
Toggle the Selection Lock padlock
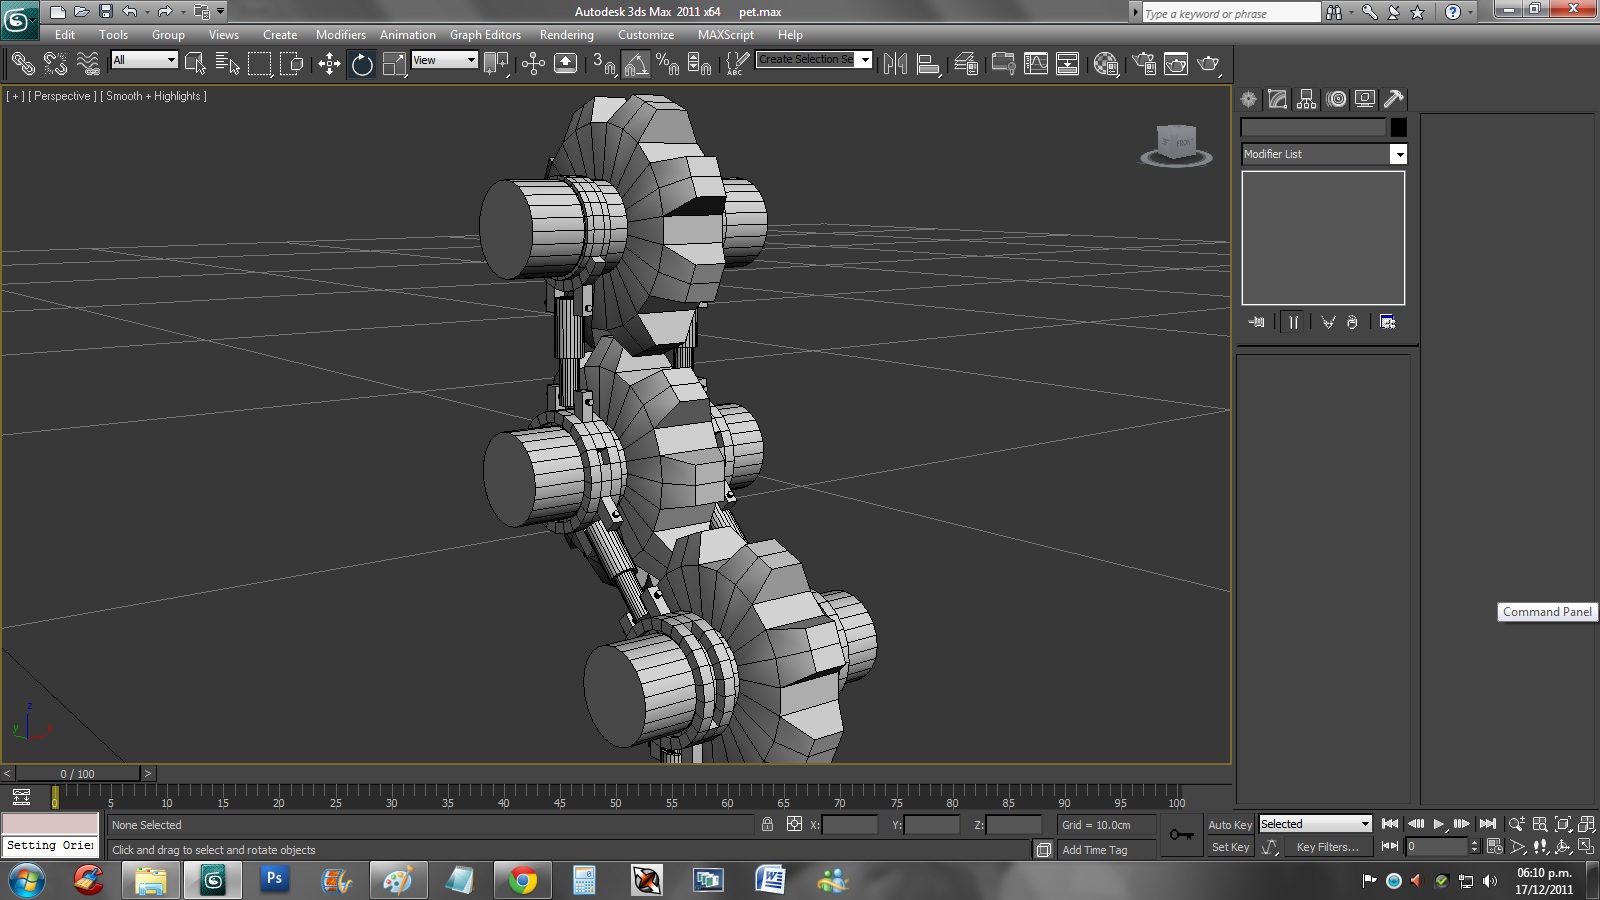coord(767,824)
